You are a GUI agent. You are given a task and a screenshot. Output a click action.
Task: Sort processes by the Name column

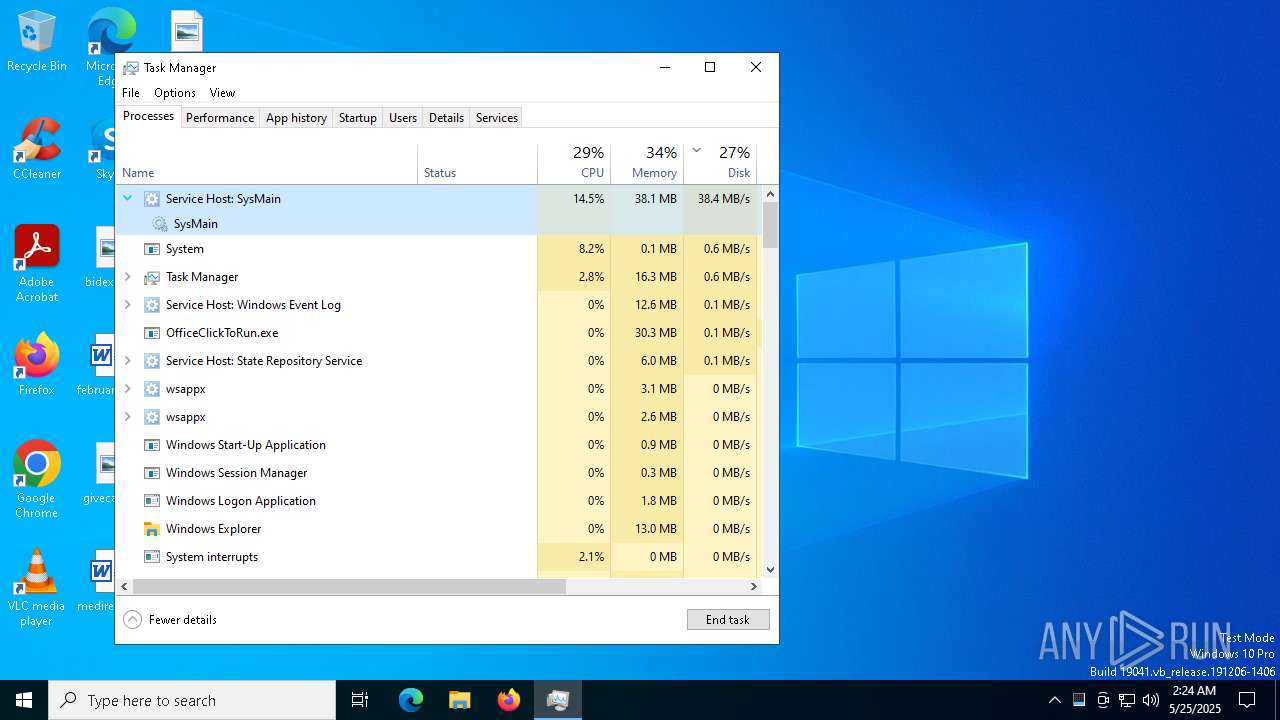(x=266, y=164)
